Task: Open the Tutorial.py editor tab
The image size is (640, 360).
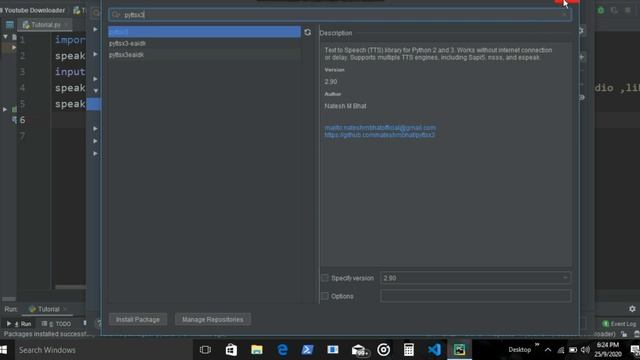Action: [x=45, y=25]
